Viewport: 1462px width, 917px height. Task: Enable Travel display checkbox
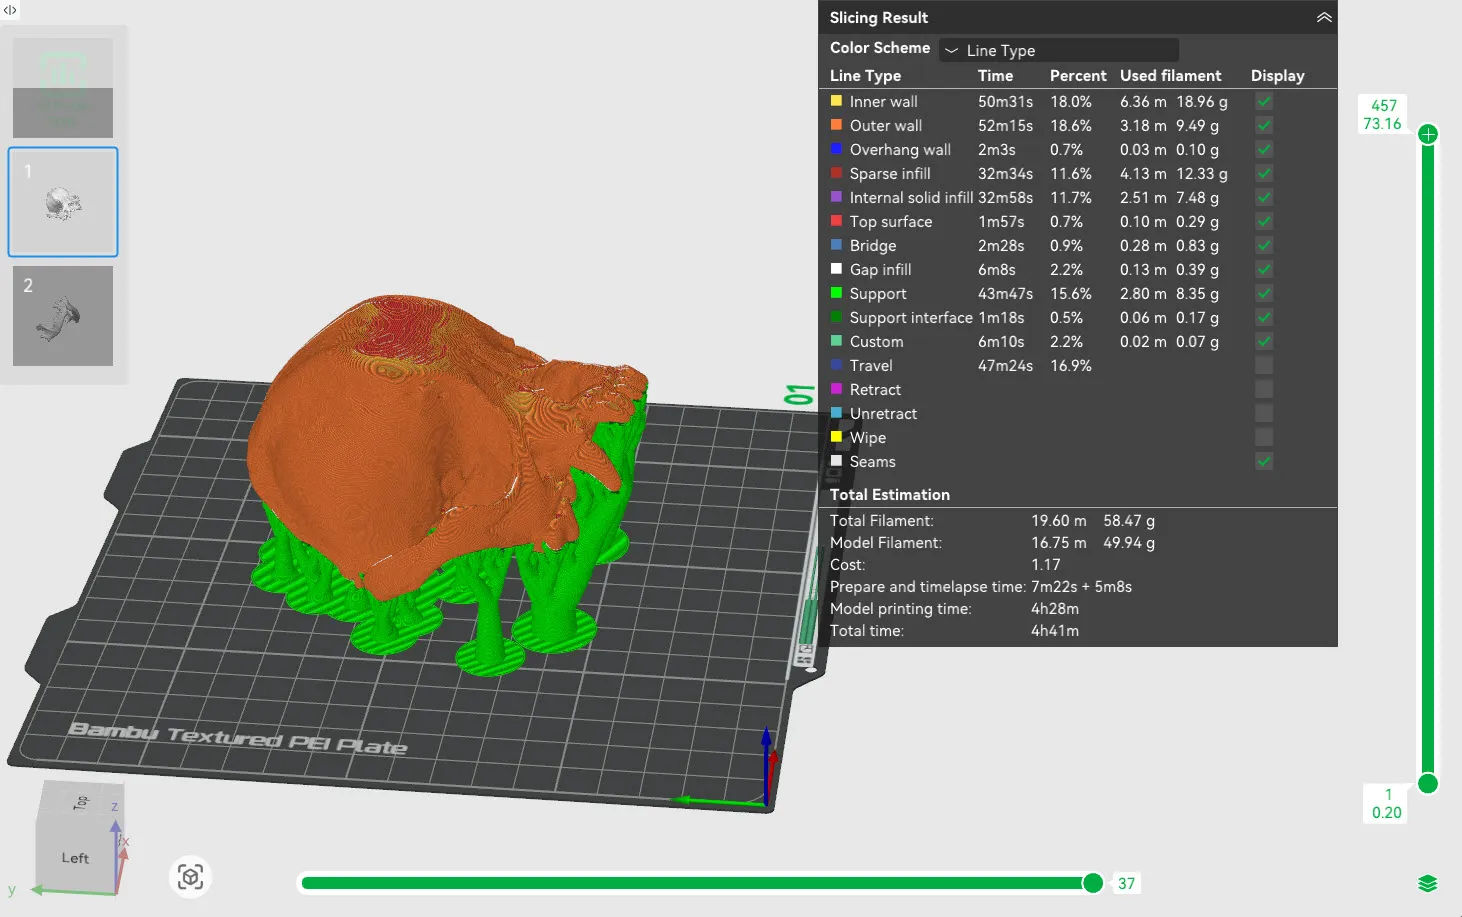click(1264, 365)
